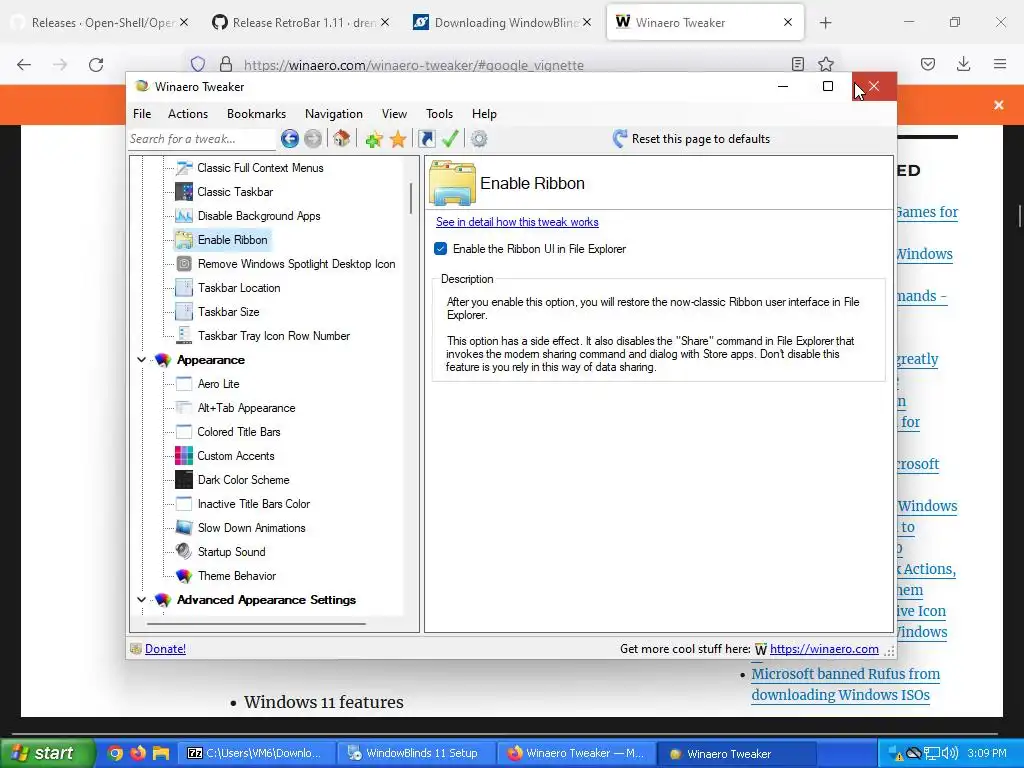This screenshot has height=768, width=1024.
Task: Go back using the blue back arrow icon
Action: pyautogui.click(x=290, y=138)
